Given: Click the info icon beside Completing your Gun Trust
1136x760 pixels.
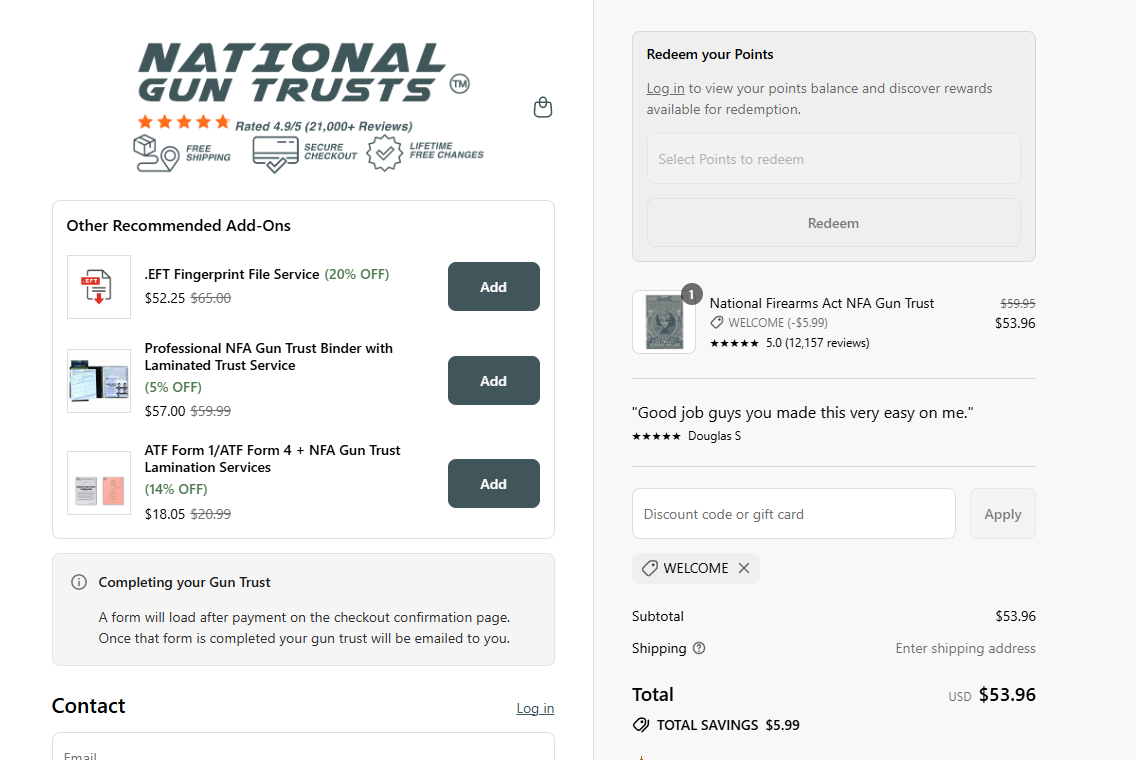Looking at the screenshot, I should (79, 582).
